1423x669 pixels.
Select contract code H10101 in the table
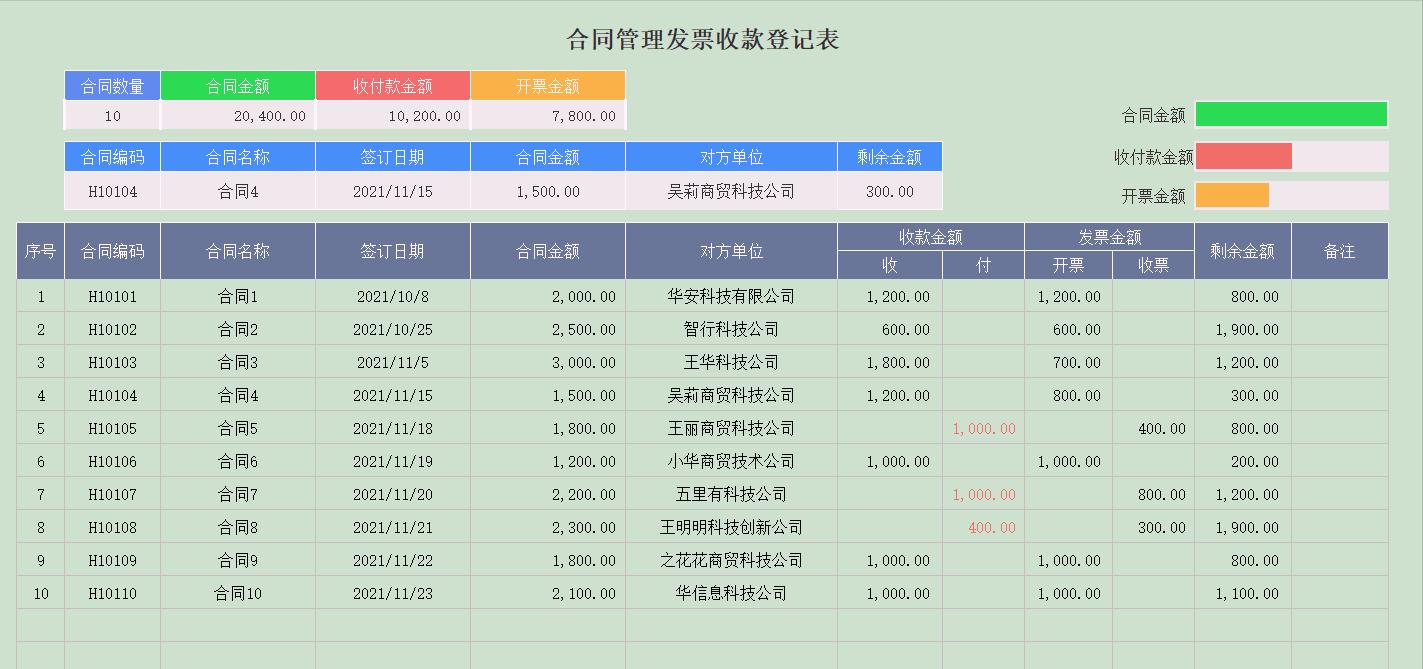[111, 296]
